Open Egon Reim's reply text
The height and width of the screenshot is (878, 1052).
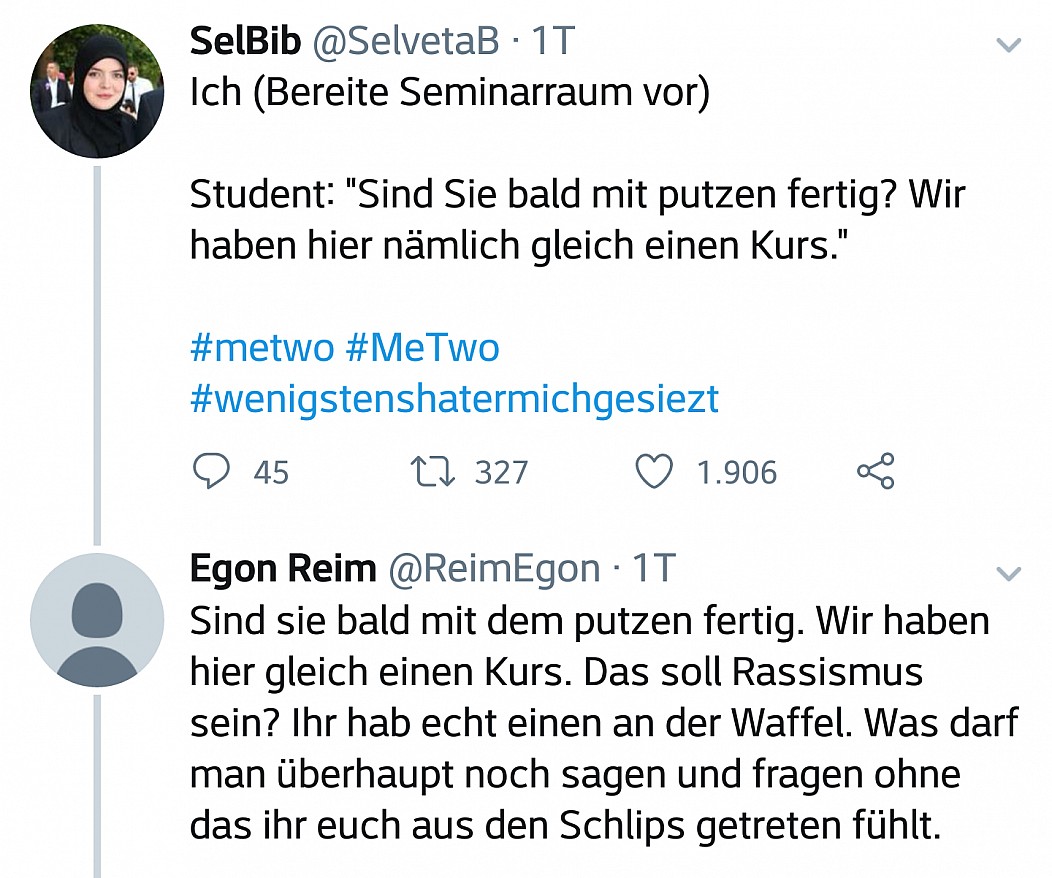point(604,722)
